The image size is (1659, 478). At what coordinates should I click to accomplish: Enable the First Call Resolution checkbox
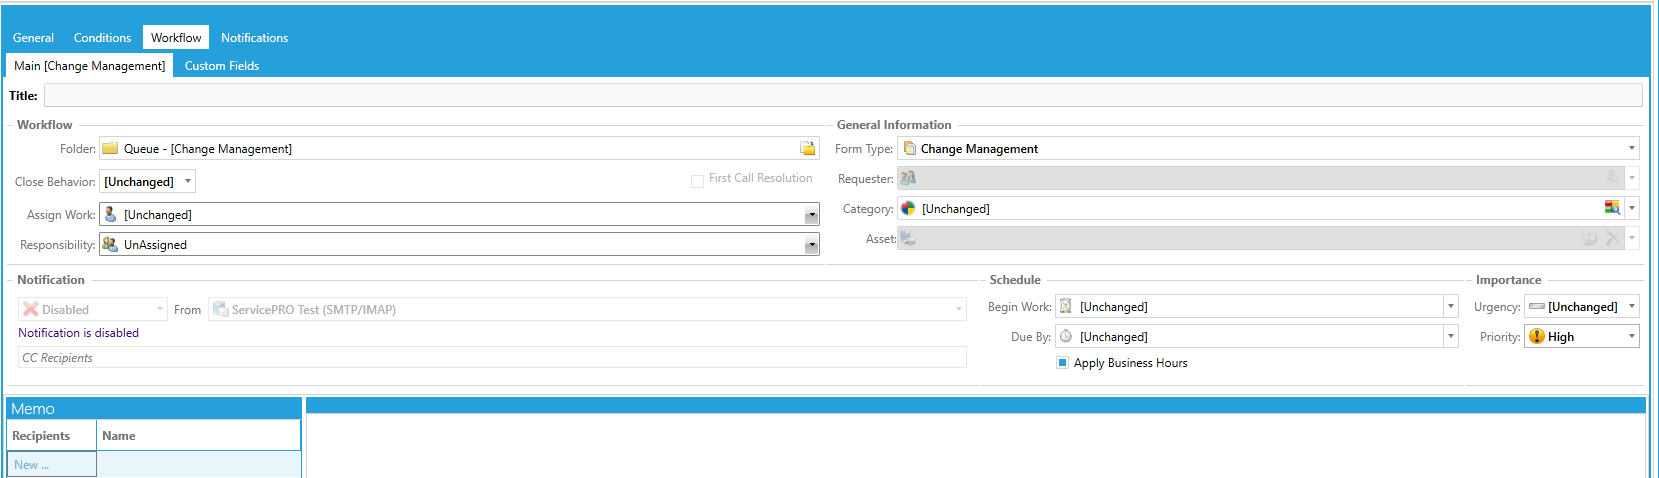coord(697,181)
